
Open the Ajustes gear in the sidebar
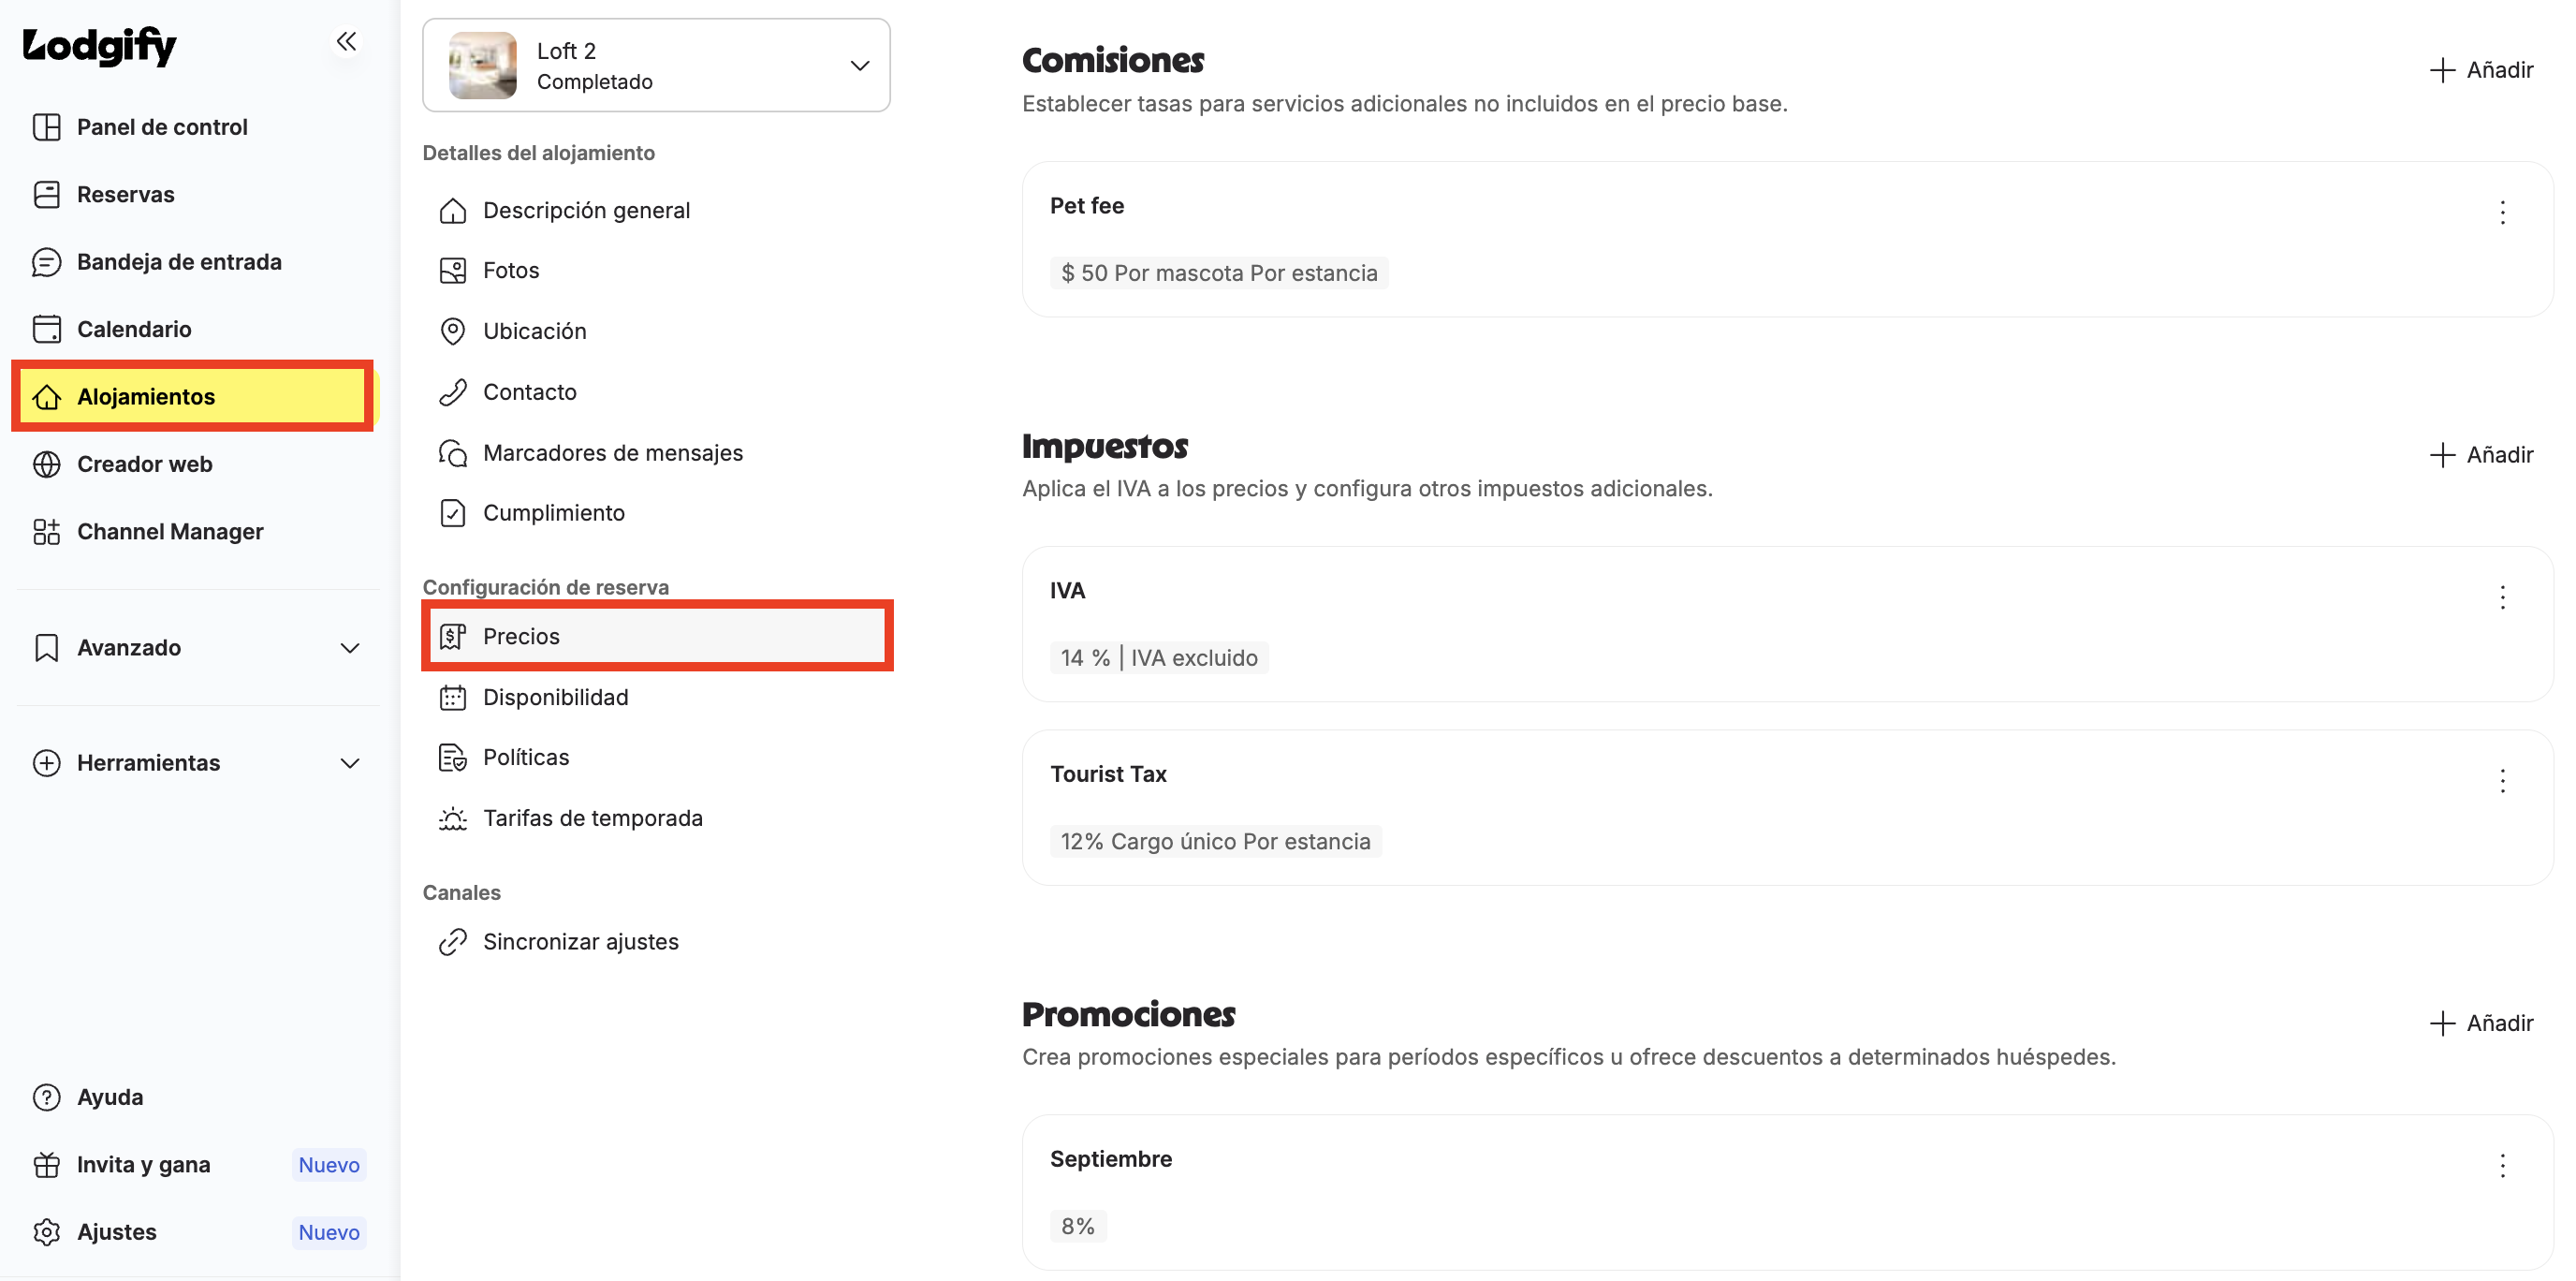tap(46, 1232)
